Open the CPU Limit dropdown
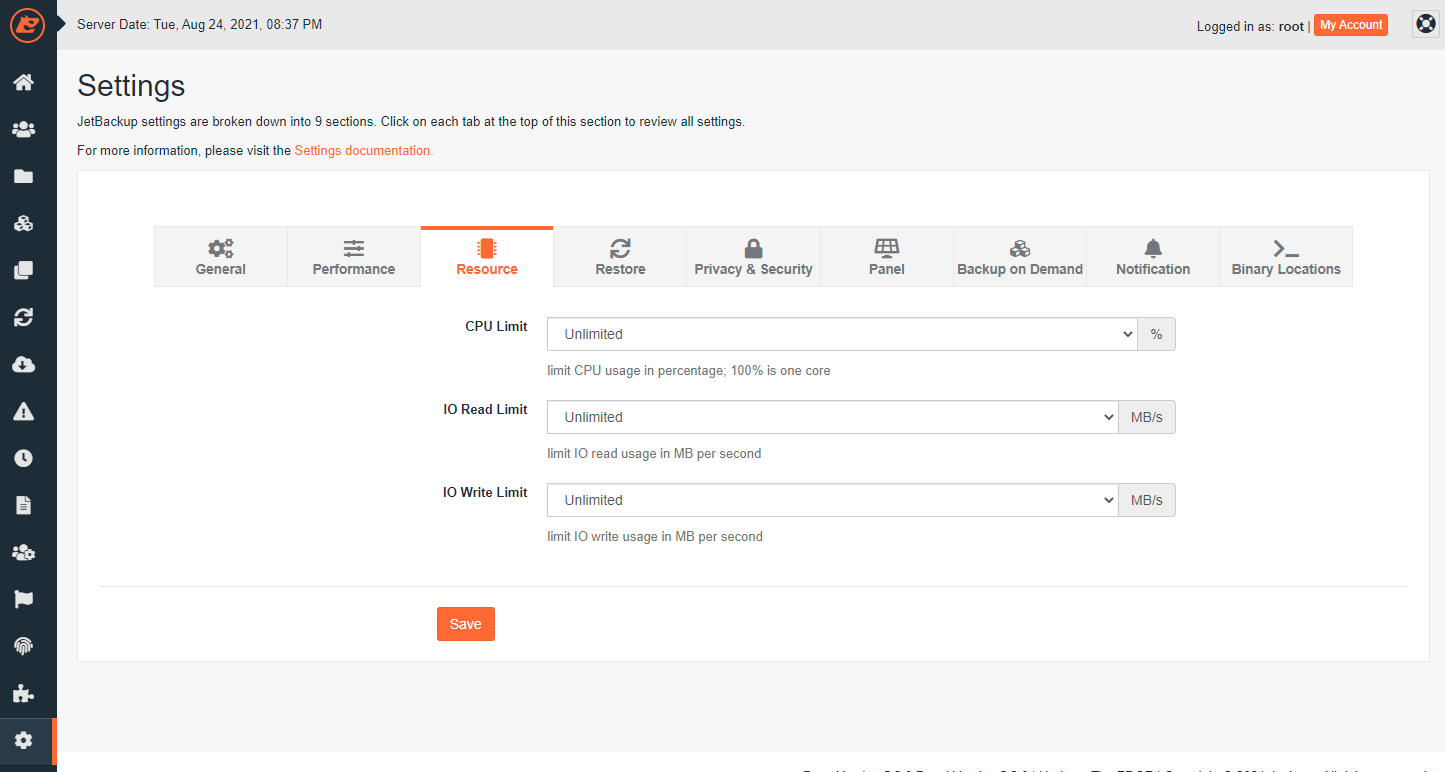 (x=840, y=334)
